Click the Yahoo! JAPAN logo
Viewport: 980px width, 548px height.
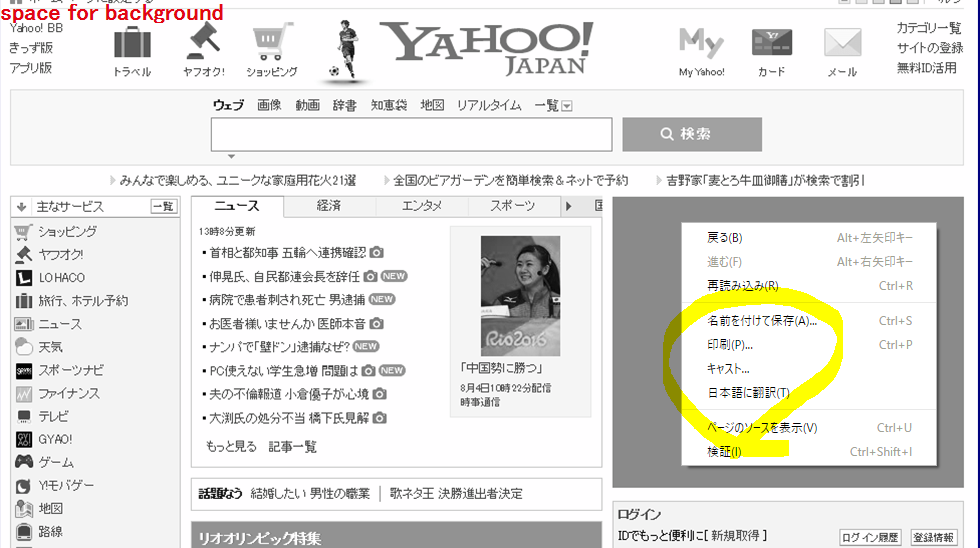pyautogui.click(x=486, y=49)
